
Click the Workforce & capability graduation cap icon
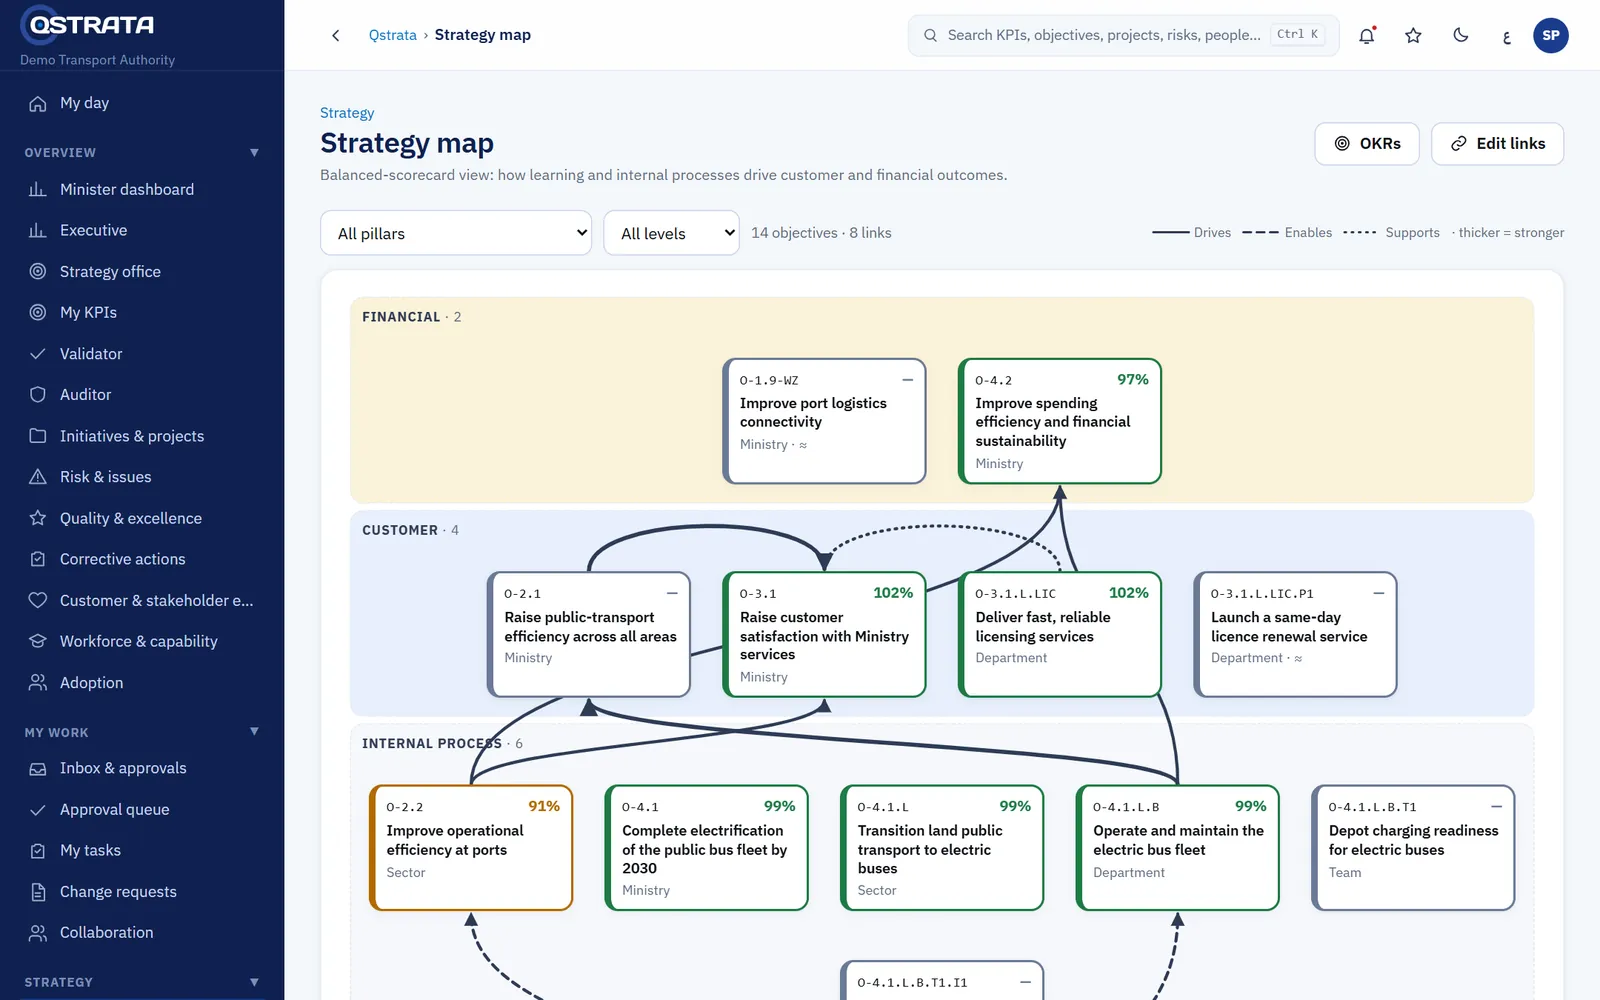pos(38,641)
